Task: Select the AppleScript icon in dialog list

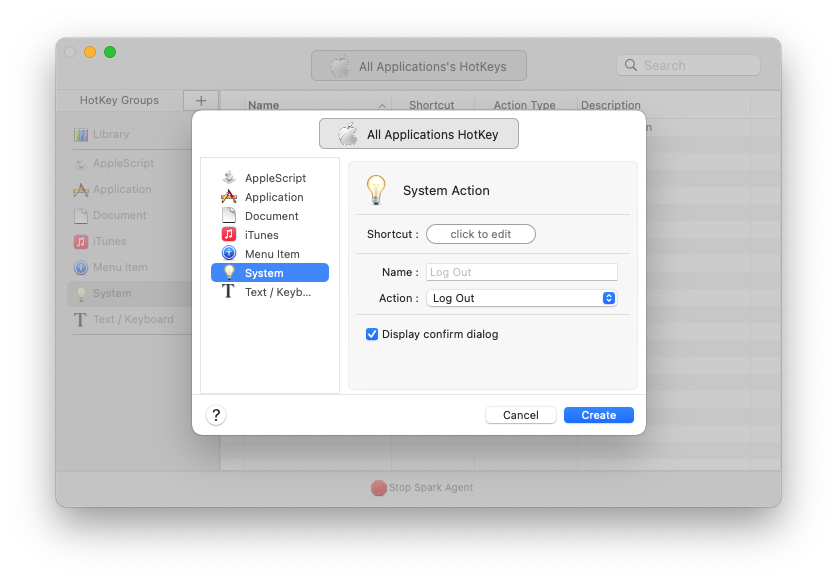Action: click(x=229, y=178)
